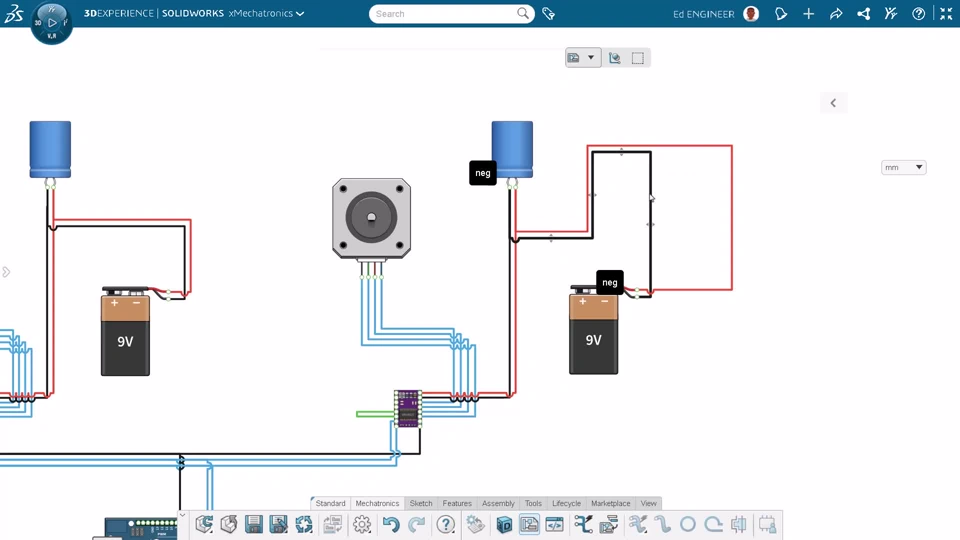
Task: Open the settings gear in action bar
Action: 362,524
